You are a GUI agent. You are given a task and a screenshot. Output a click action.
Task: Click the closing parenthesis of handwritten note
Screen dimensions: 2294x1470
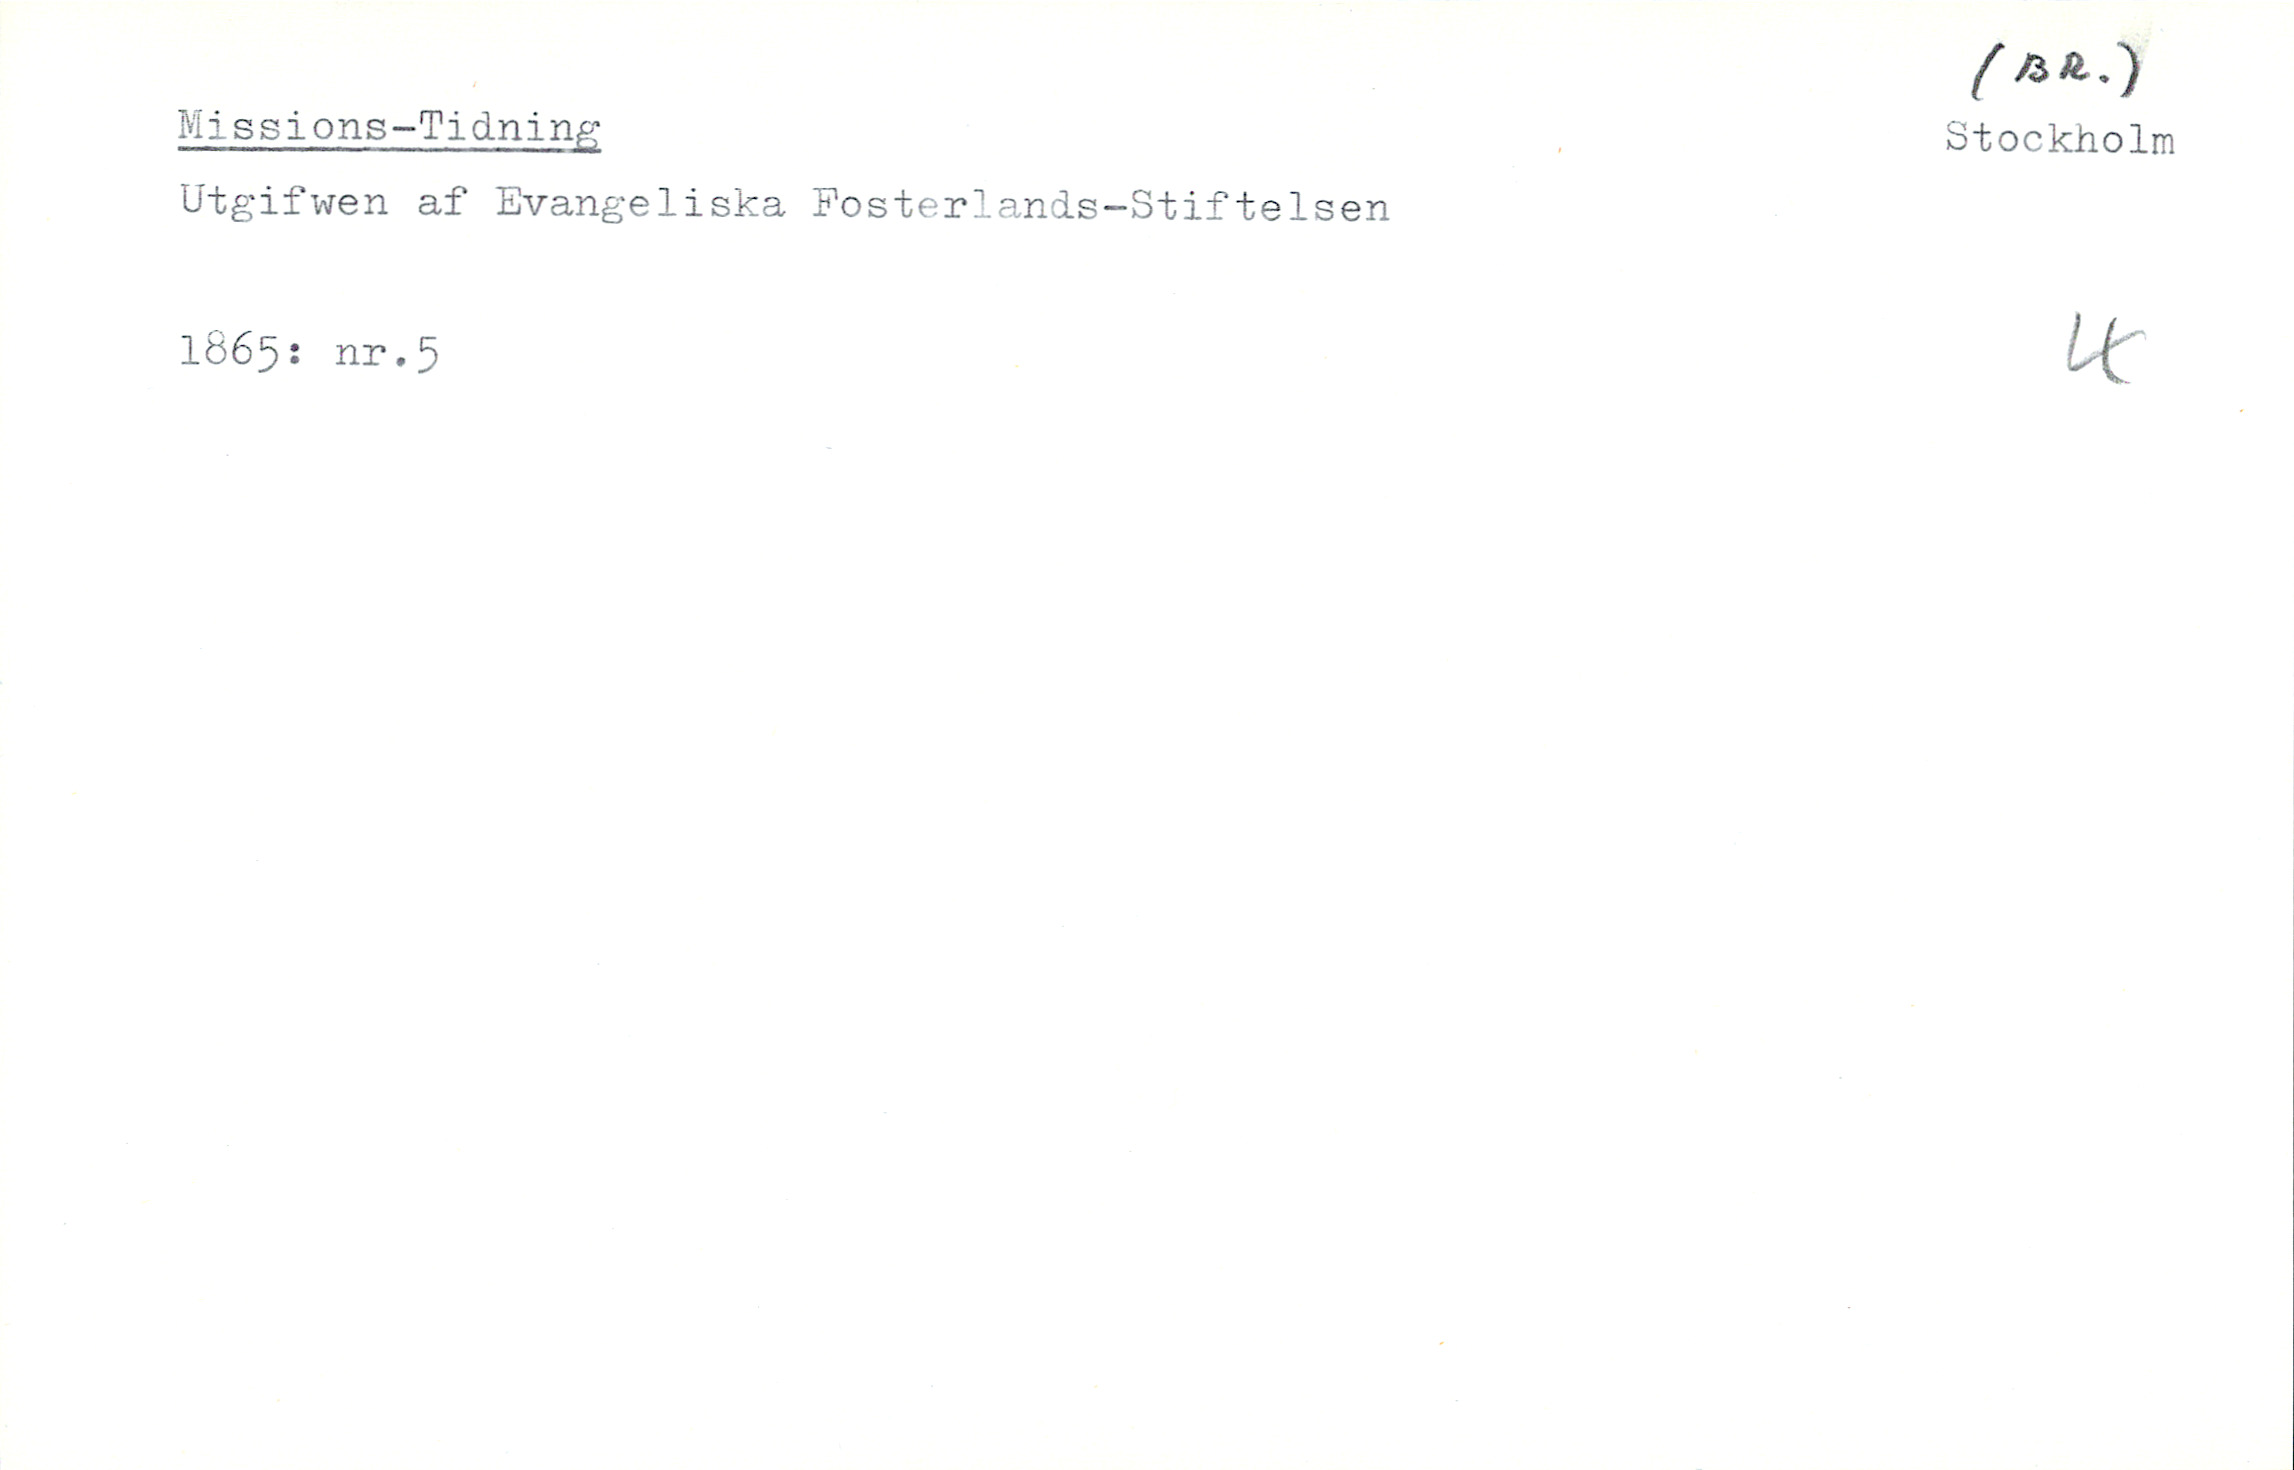tap(2133, 72)
